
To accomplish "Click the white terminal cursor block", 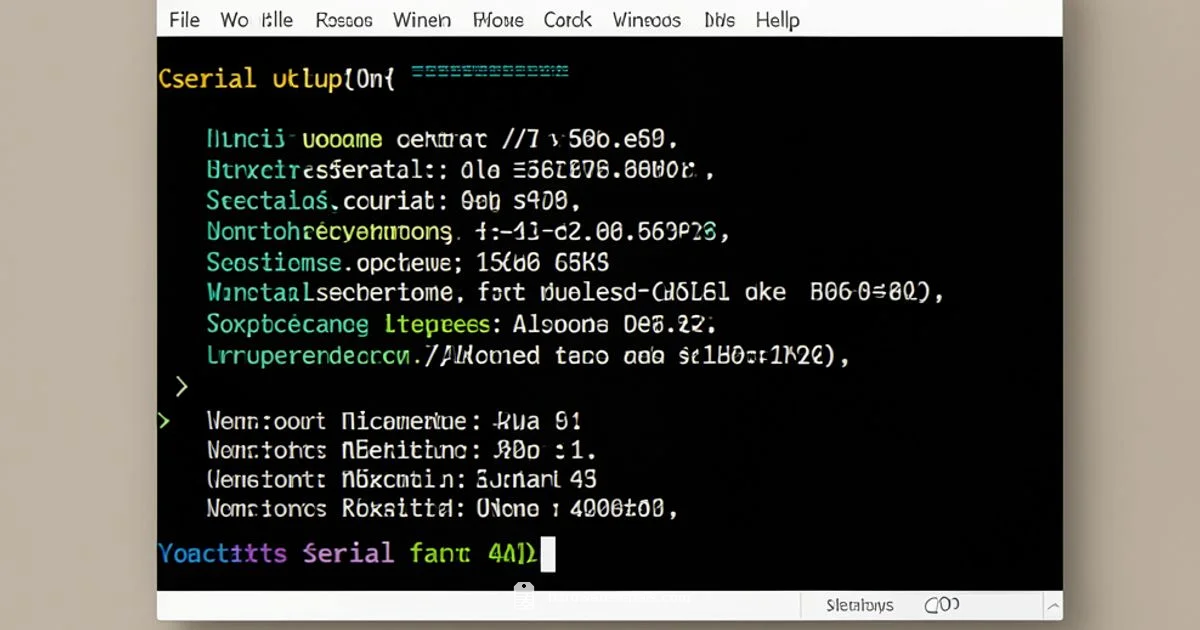I will pos(547,553).
